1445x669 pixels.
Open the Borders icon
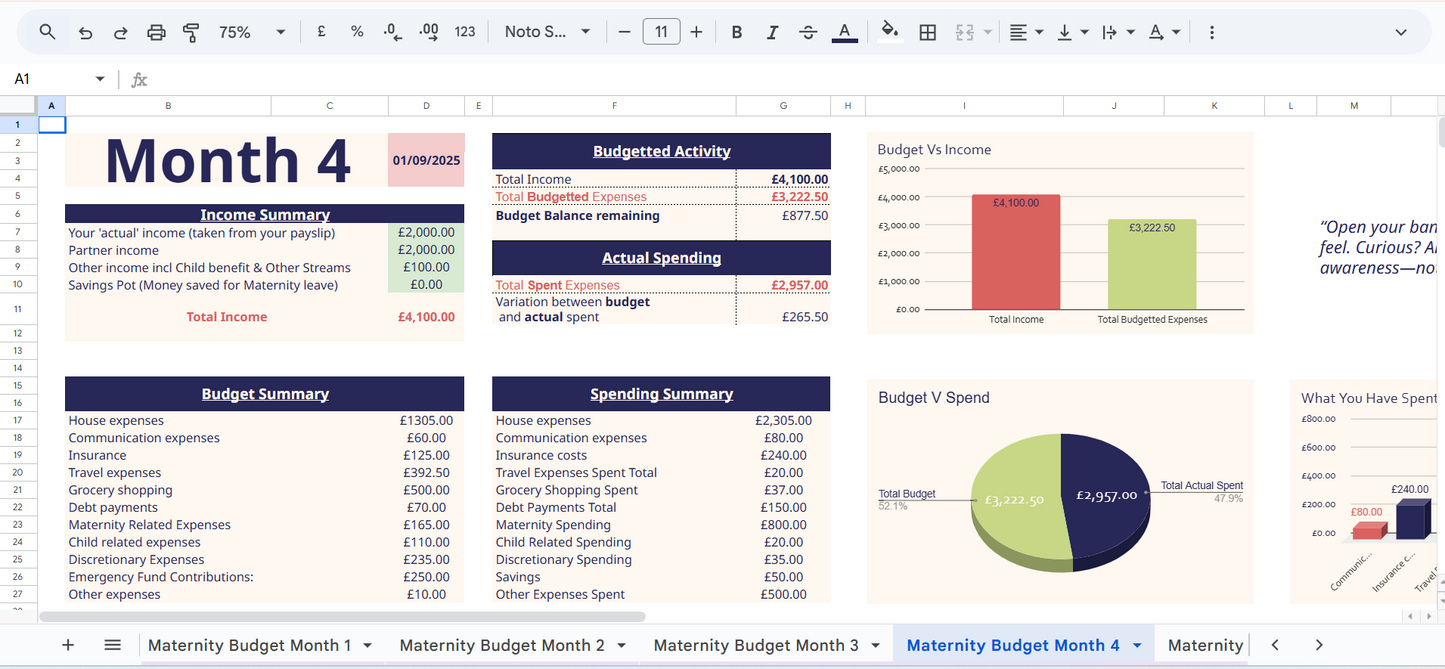pos(927,31)
